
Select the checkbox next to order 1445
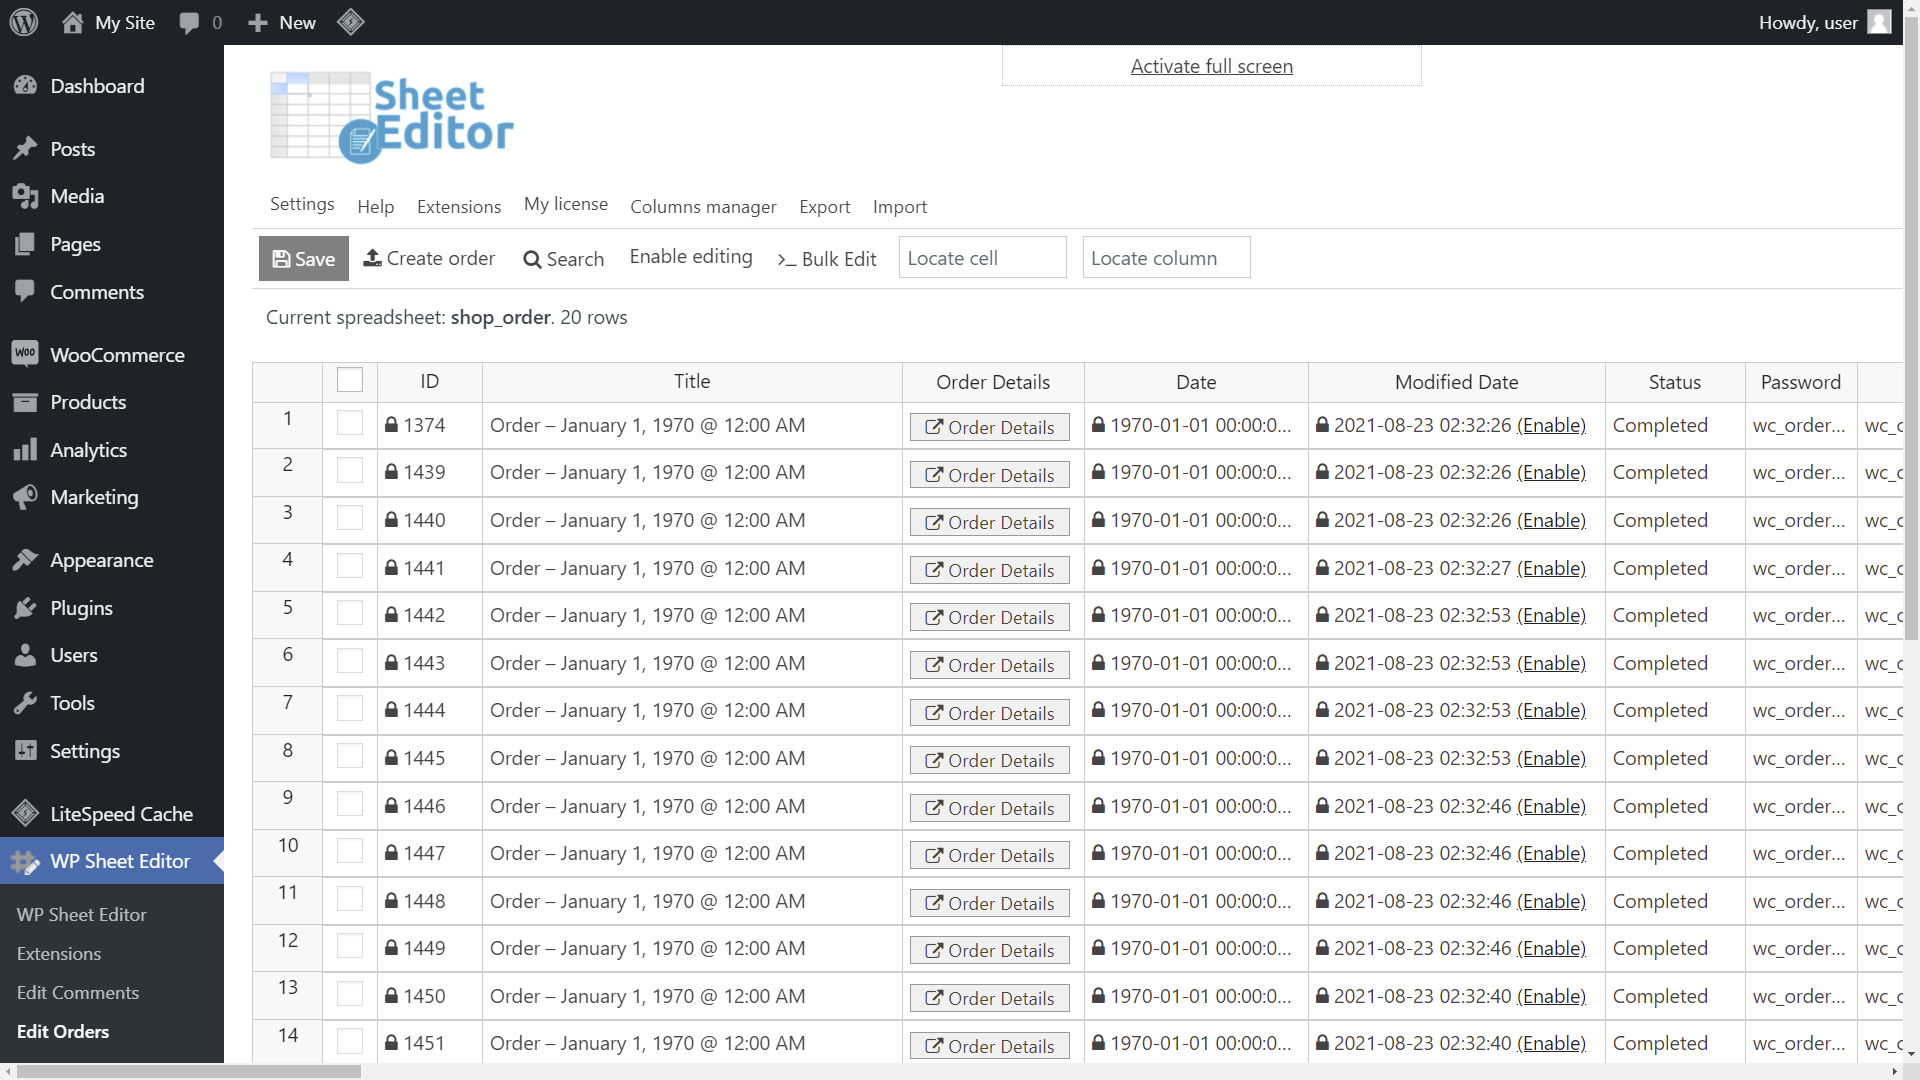point(349,755)
